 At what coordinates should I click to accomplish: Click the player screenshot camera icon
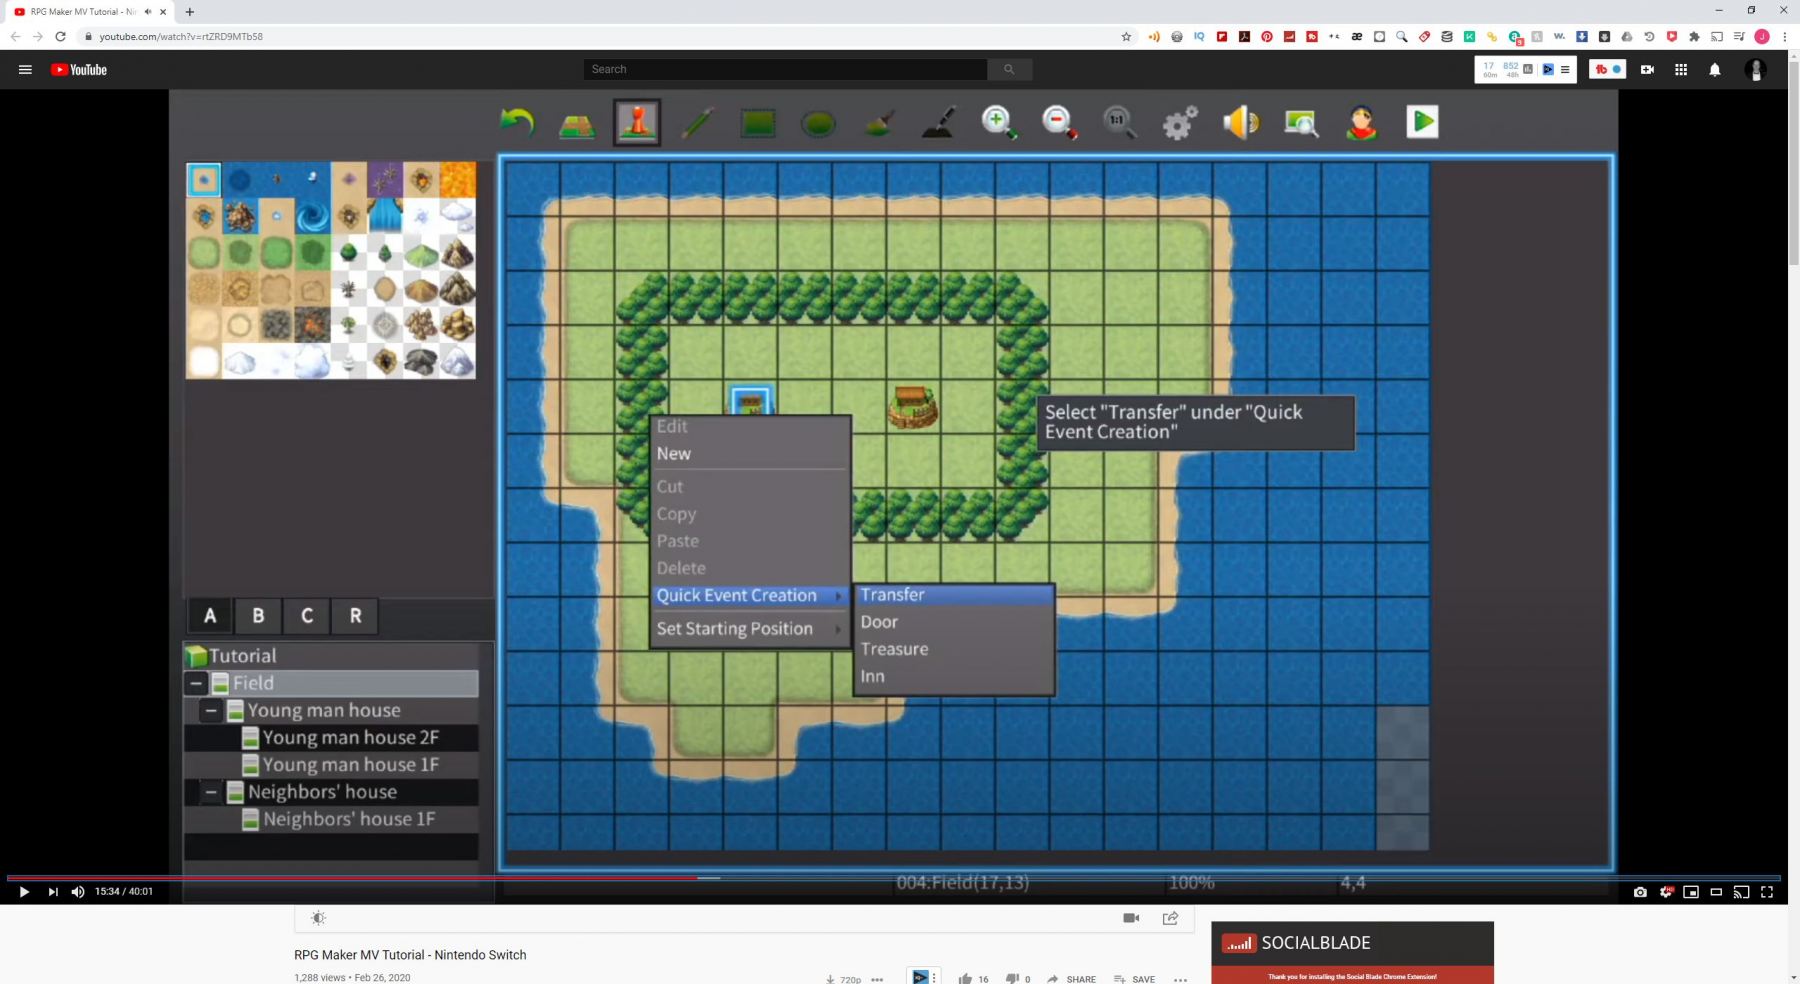1640,892
